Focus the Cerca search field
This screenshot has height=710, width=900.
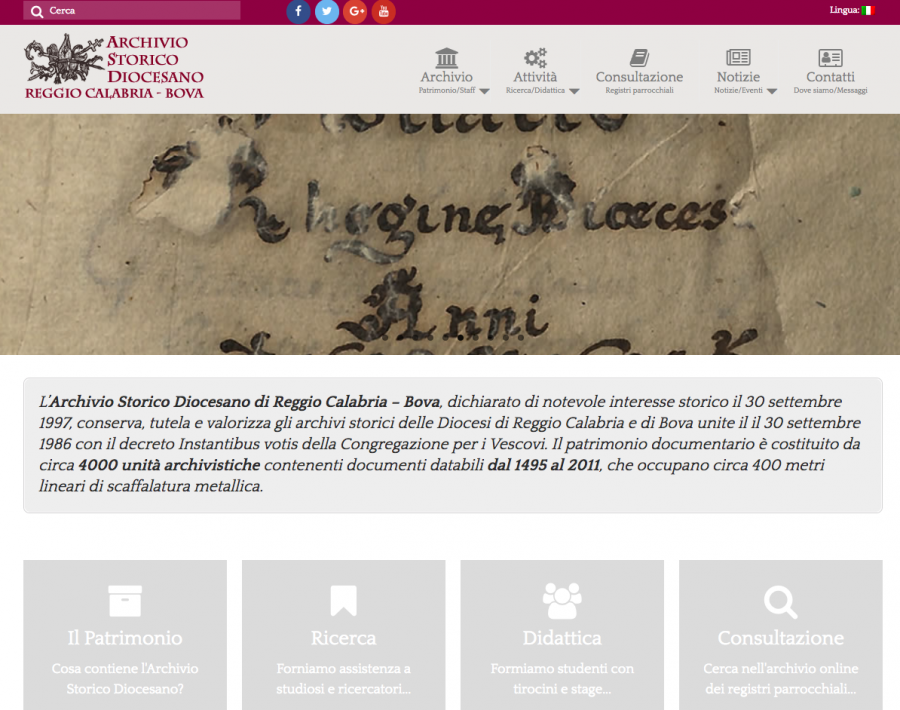click(131, 10)
